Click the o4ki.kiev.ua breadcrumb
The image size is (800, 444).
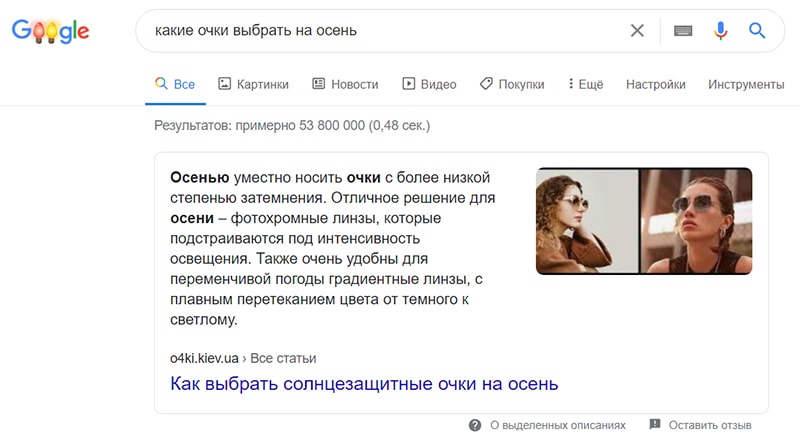pyautogui.click(x=204, y=358)
